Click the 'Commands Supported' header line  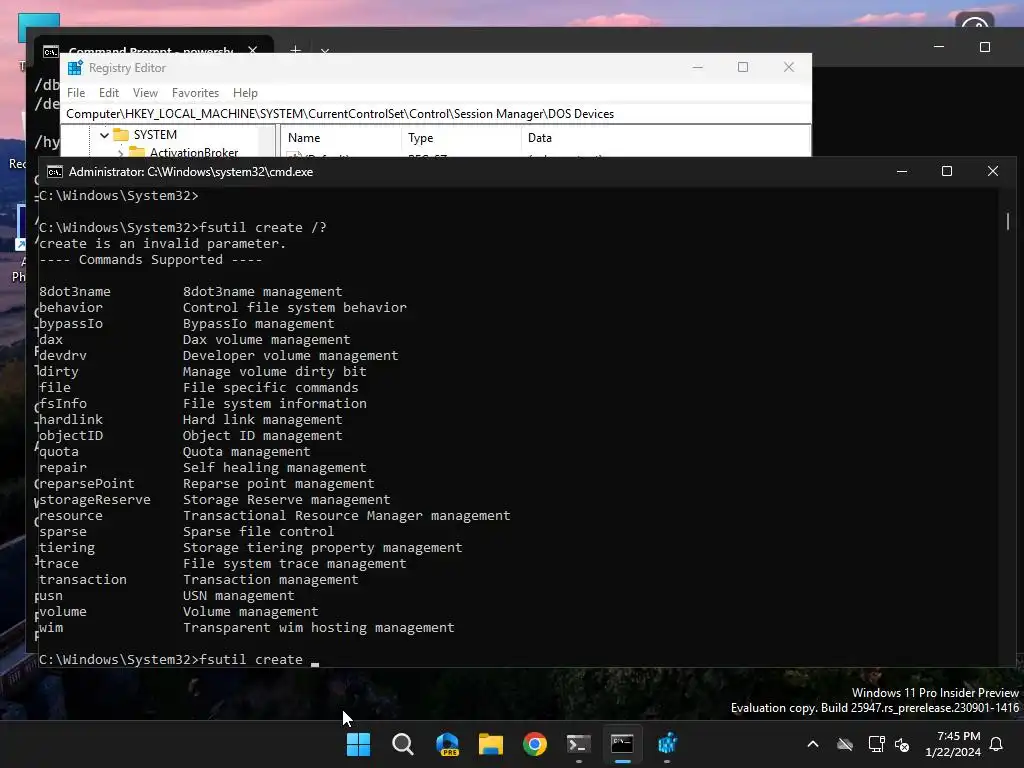point(151,260)
